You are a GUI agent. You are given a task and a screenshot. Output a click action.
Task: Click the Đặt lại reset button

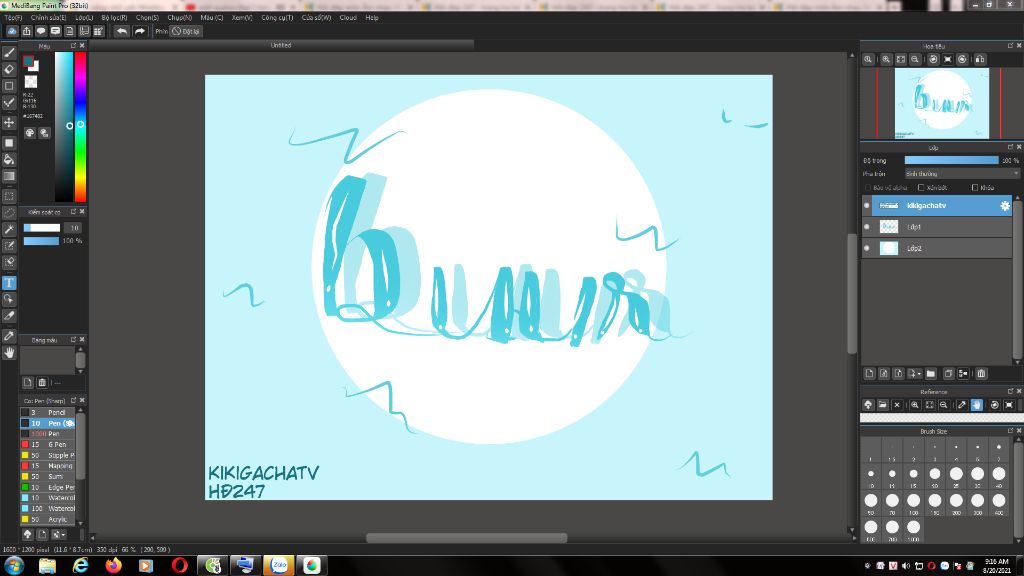[186, 31]
